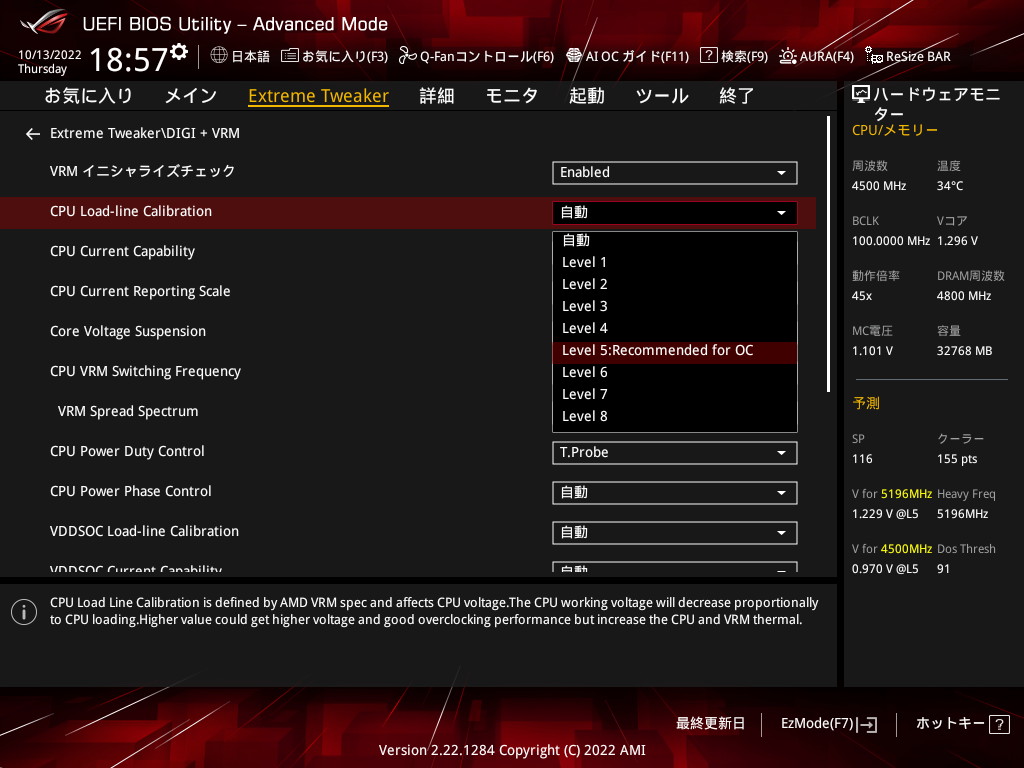
Task: Open お気に入り tab
Action: [x=88, y=96]
